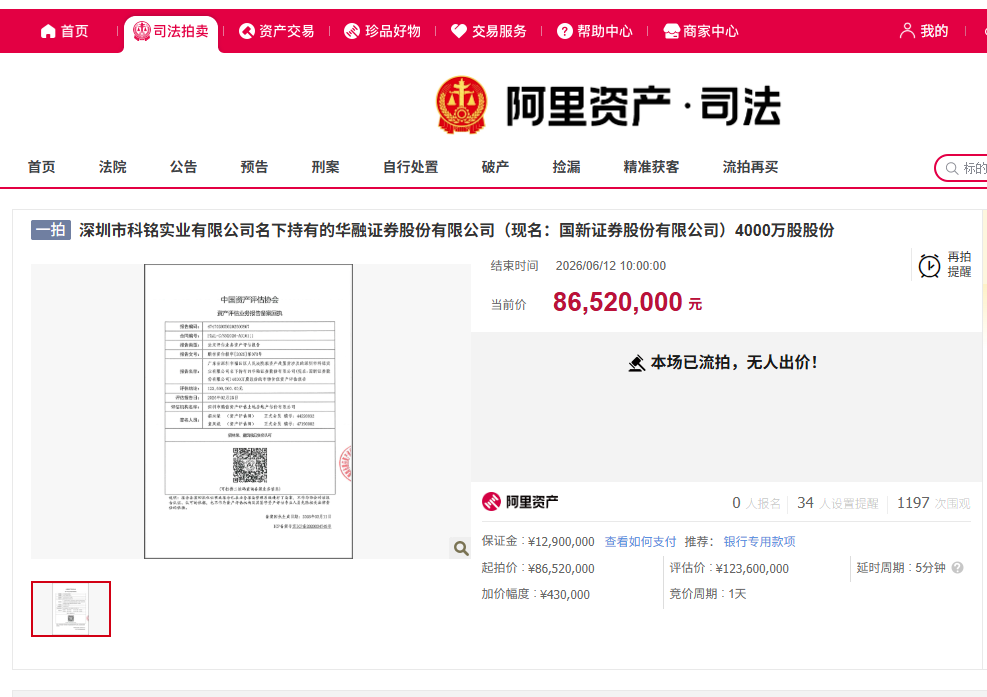Click the auction title about 4000万股股份
Screen dimensions: 987x697
457,230
